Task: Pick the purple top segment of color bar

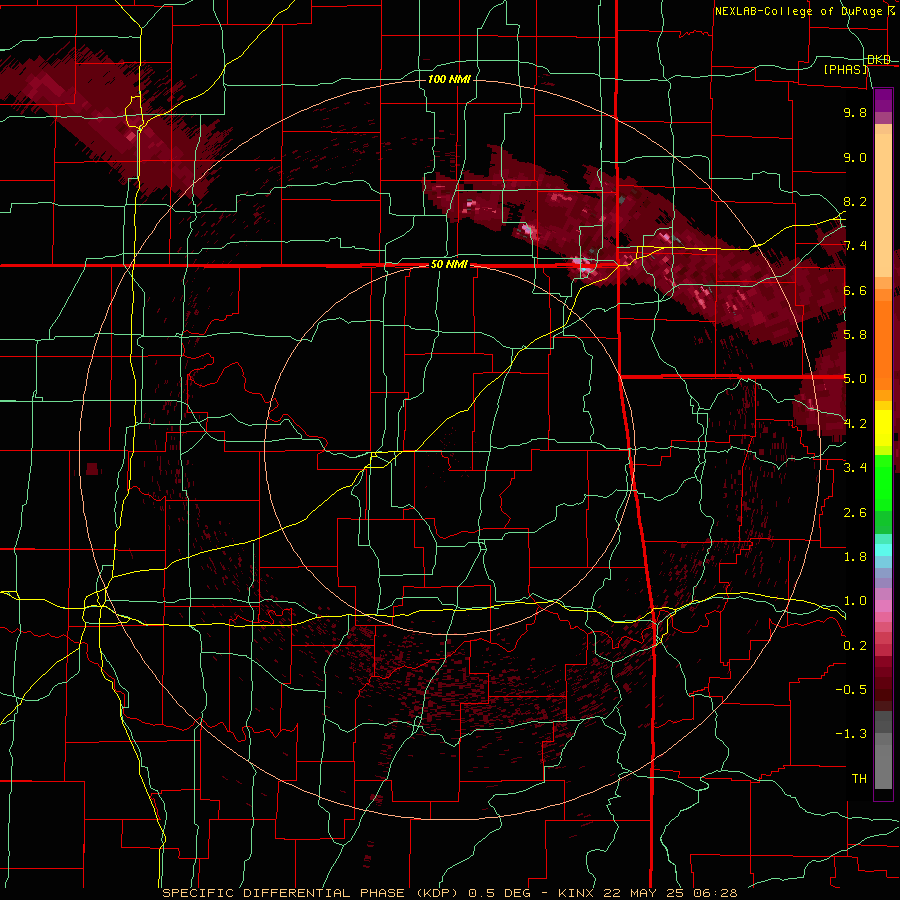Action: [x=883, y=100]
